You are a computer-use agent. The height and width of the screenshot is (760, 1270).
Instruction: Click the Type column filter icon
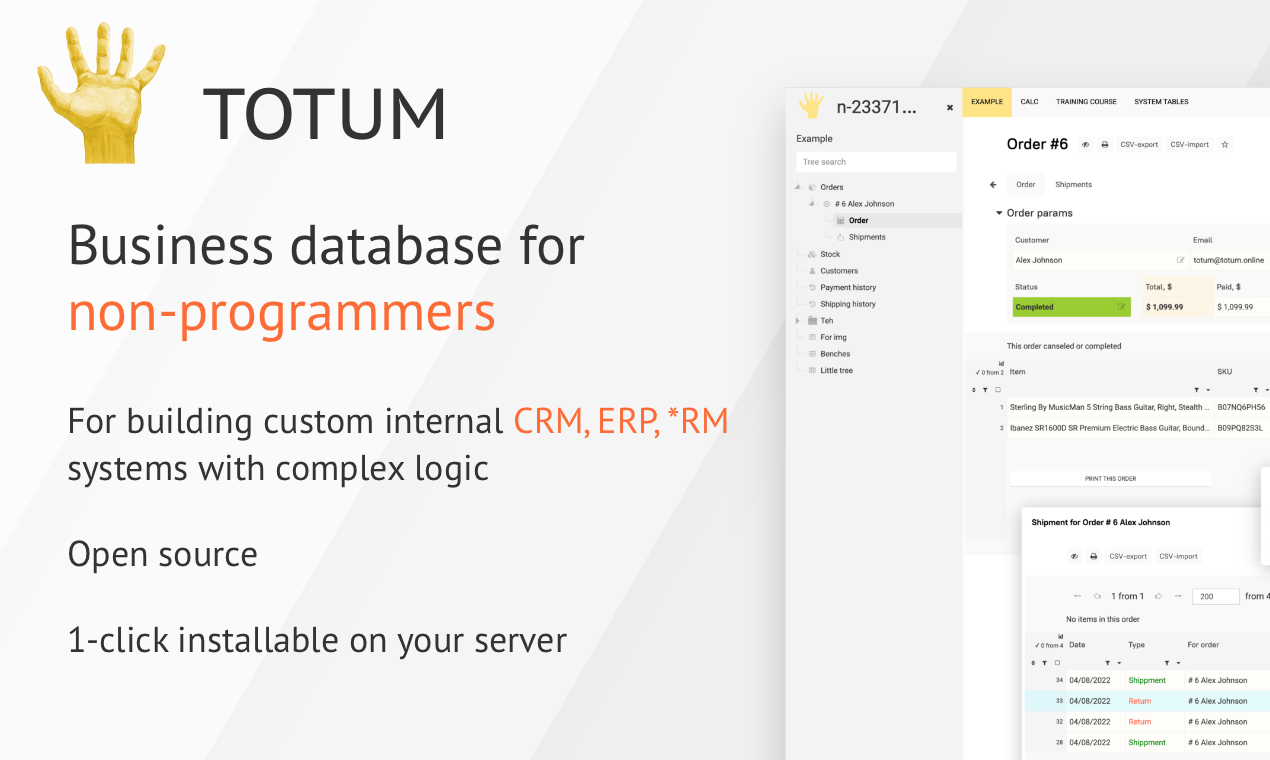point(1167,663)
